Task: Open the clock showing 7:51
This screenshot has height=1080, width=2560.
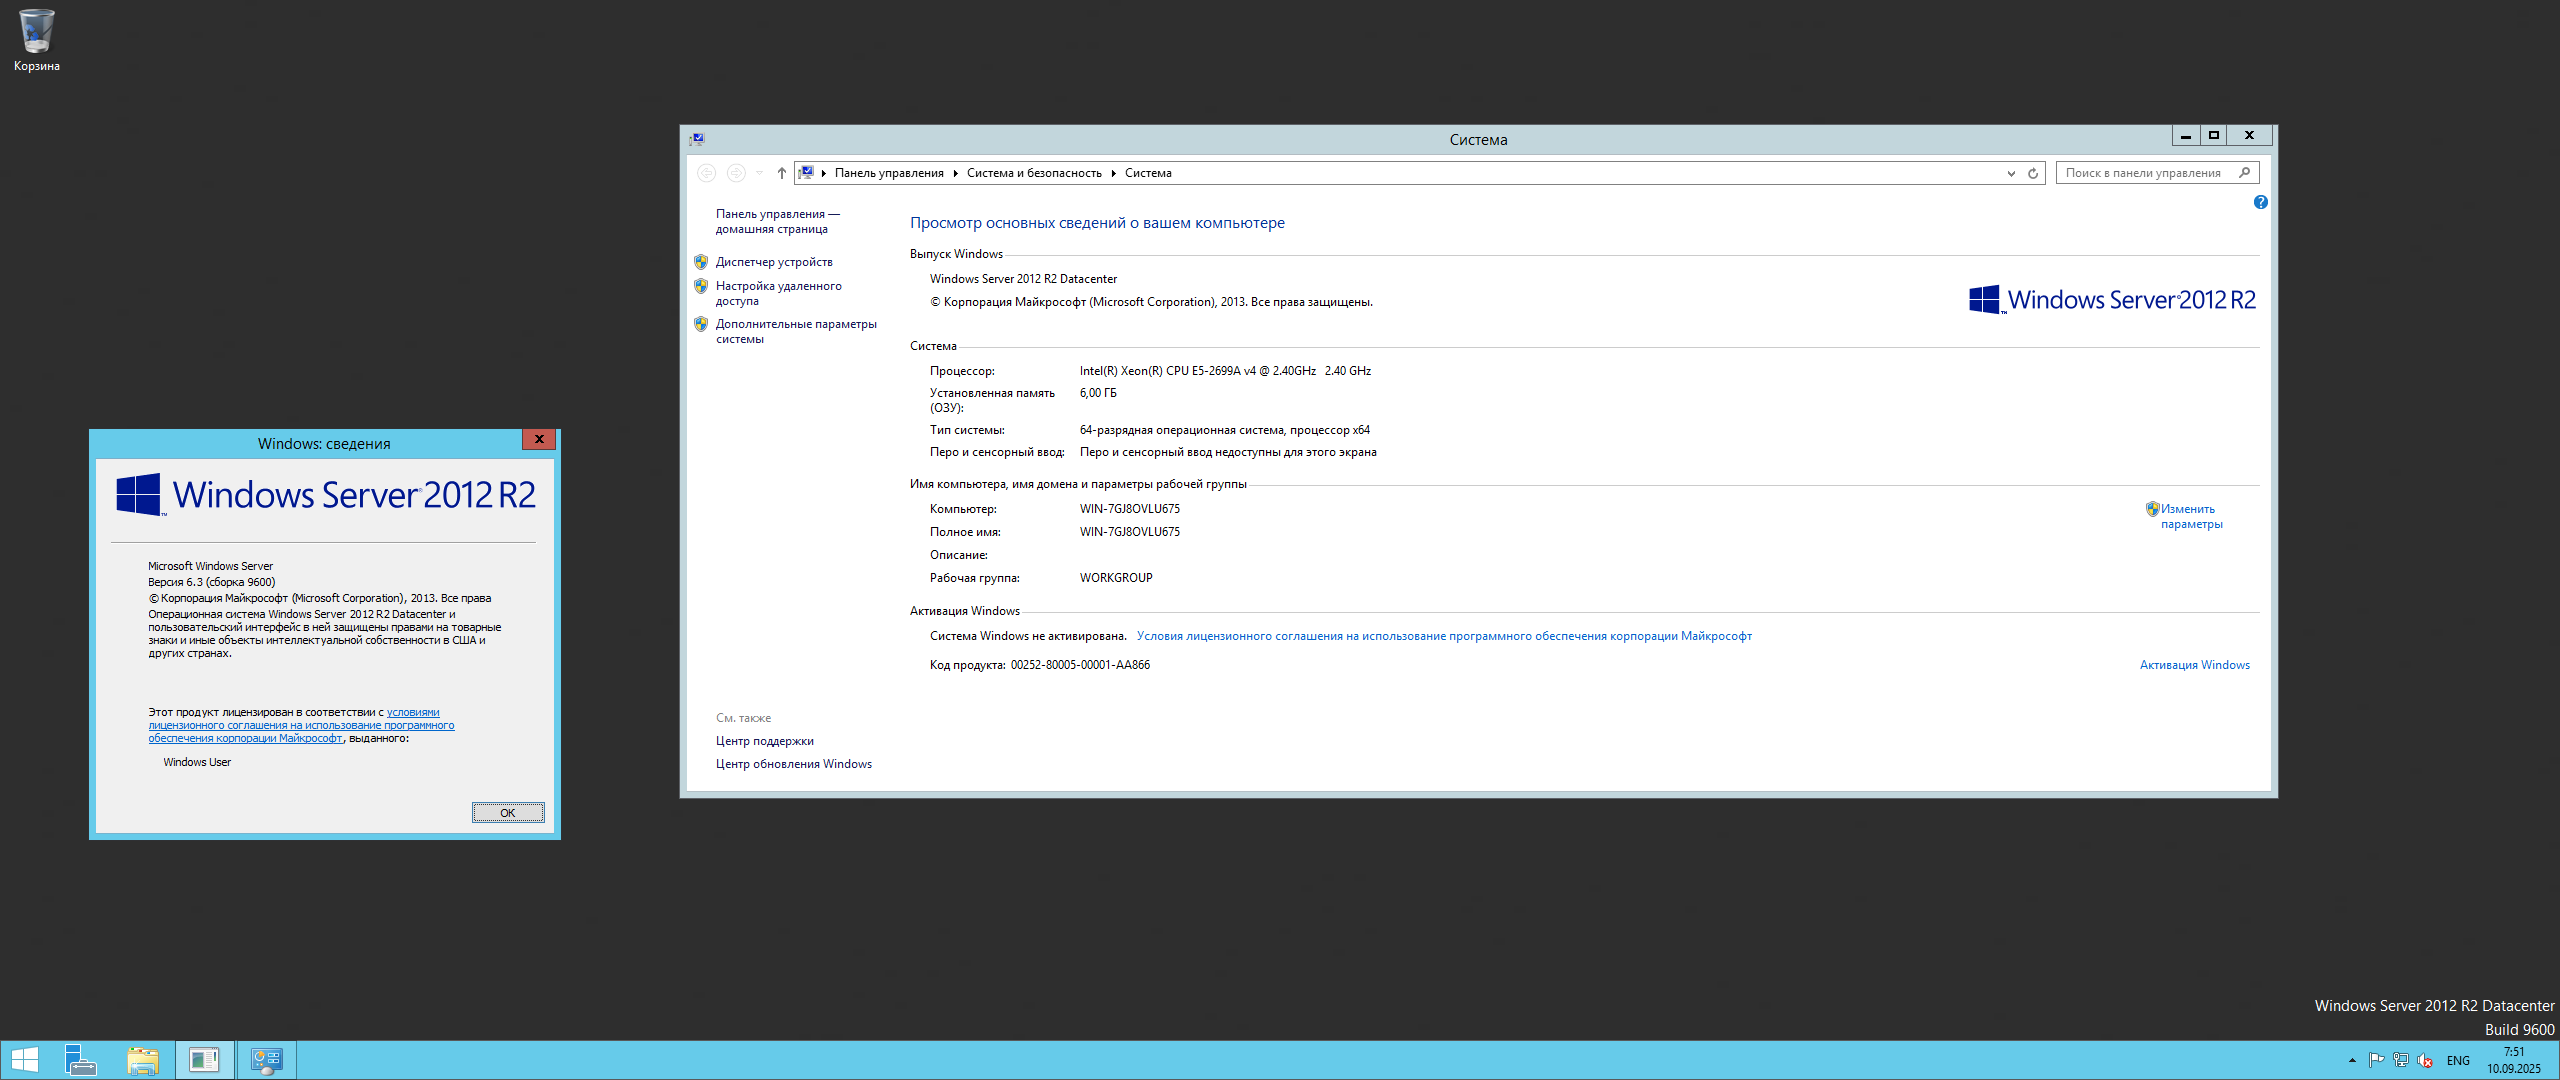Action: (2514, 1060)
